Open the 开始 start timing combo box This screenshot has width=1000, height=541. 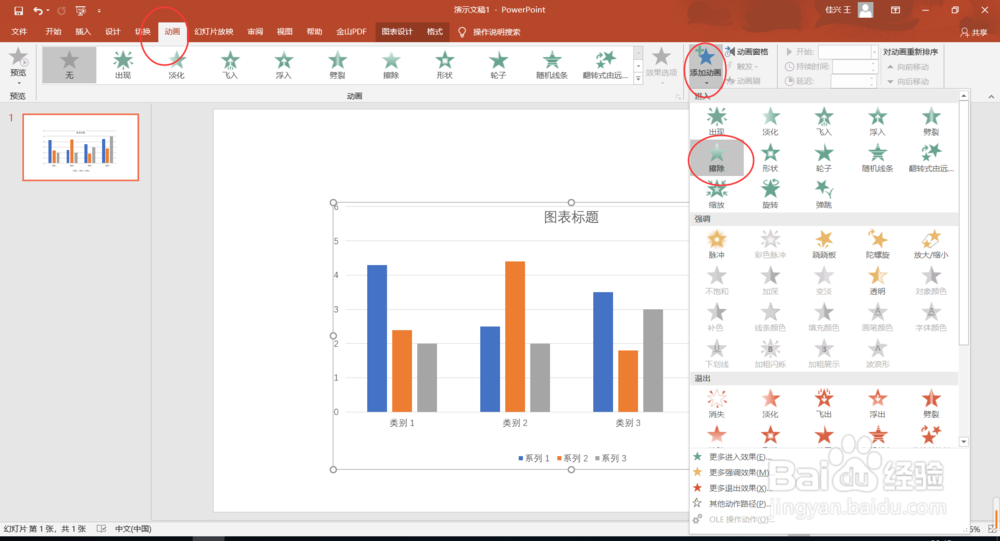point(848,52)
